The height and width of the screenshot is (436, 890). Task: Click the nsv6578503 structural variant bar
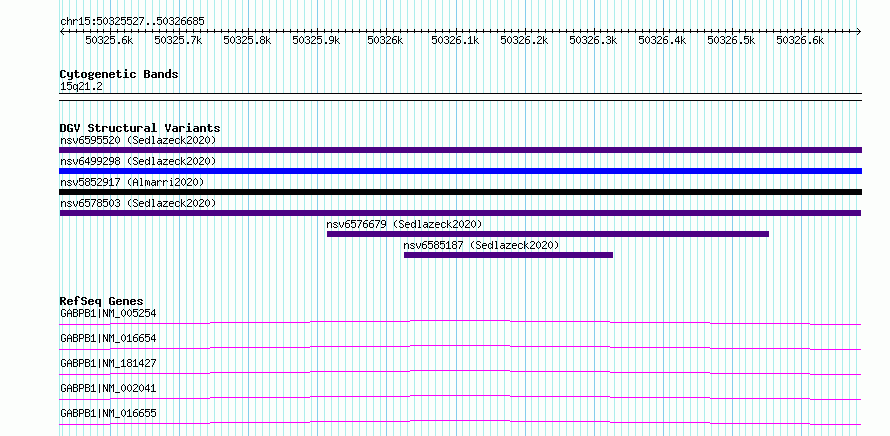click(x=460, y=213)
